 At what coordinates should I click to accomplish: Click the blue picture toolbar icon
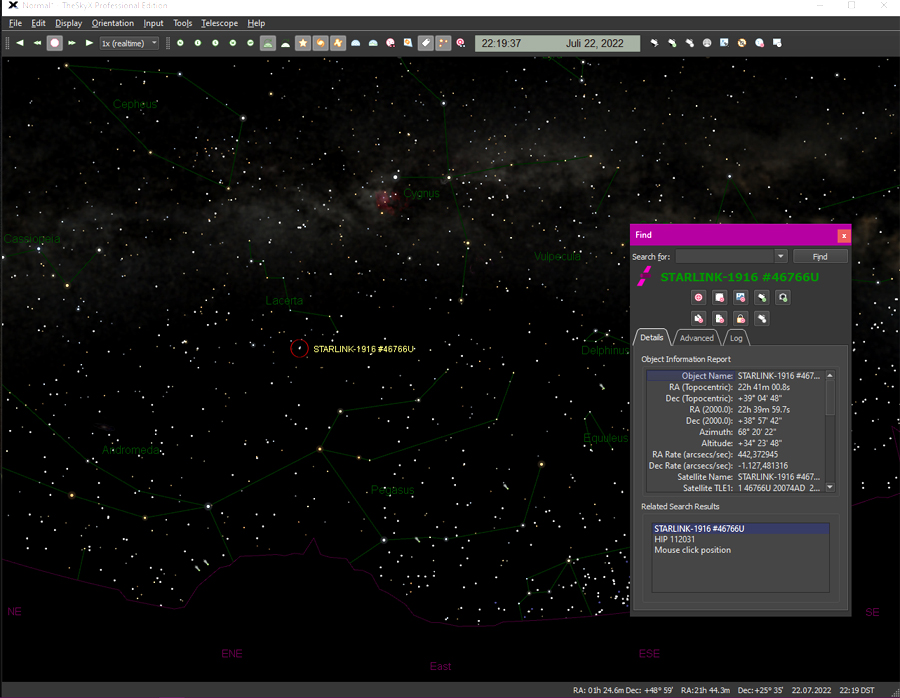click(x=724, y=43)
